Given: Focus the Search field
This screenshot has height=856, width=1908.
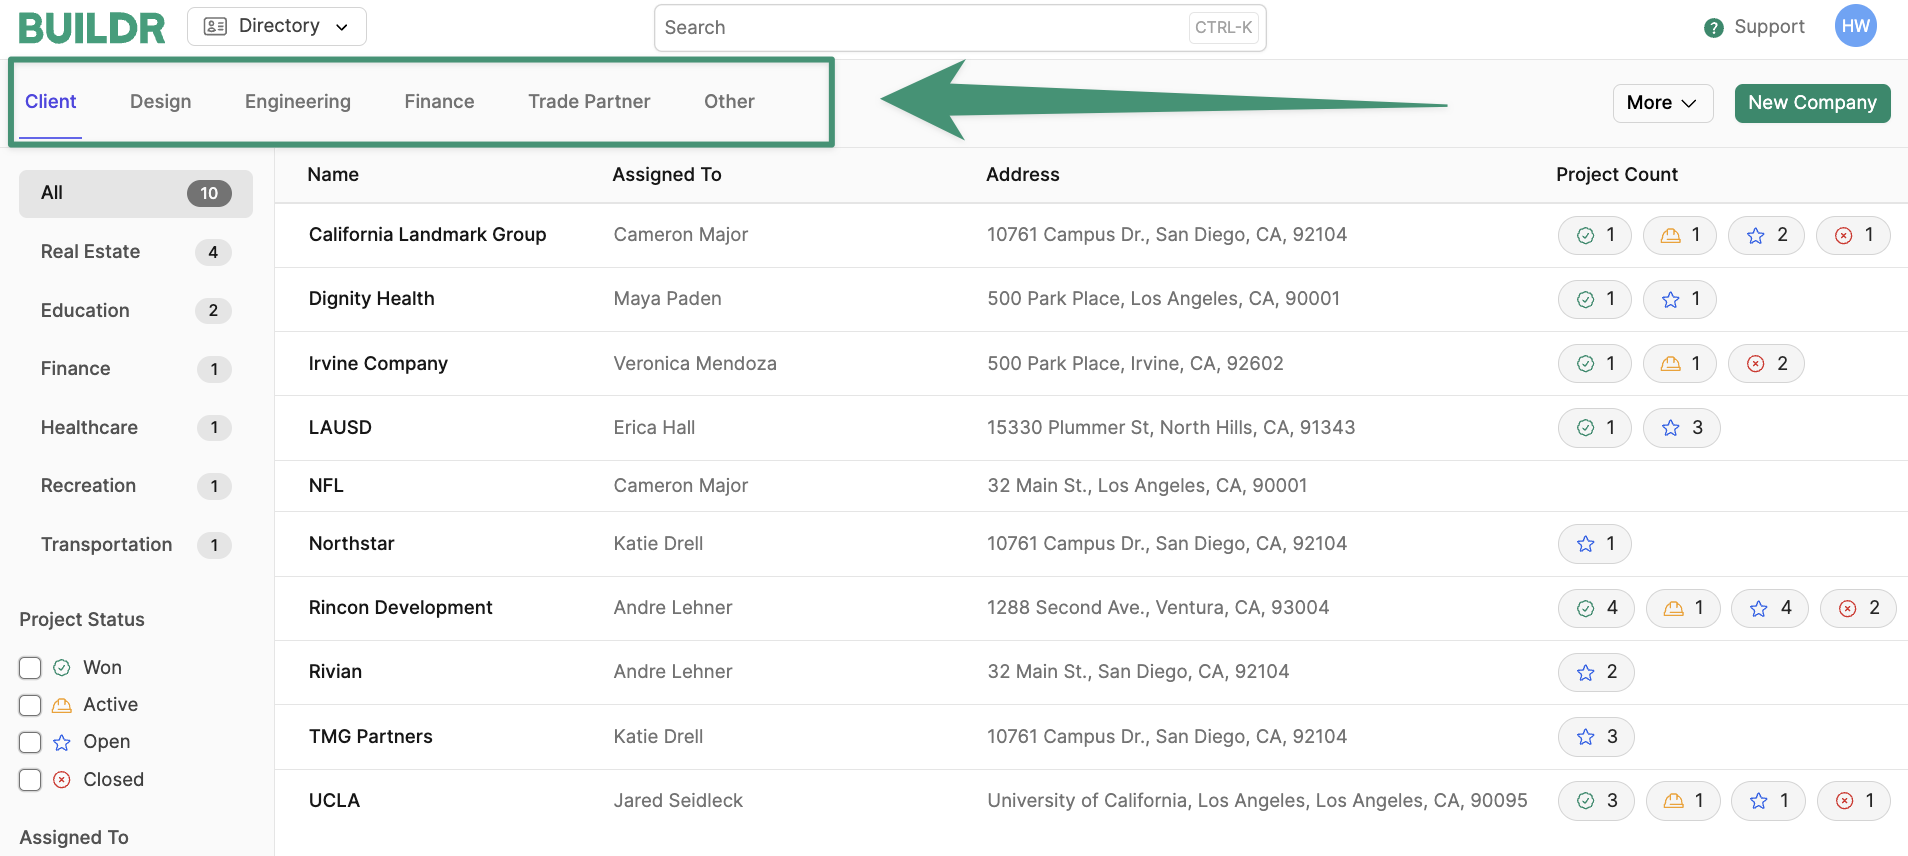Looking at the screenshot, I should coord(960,28).
